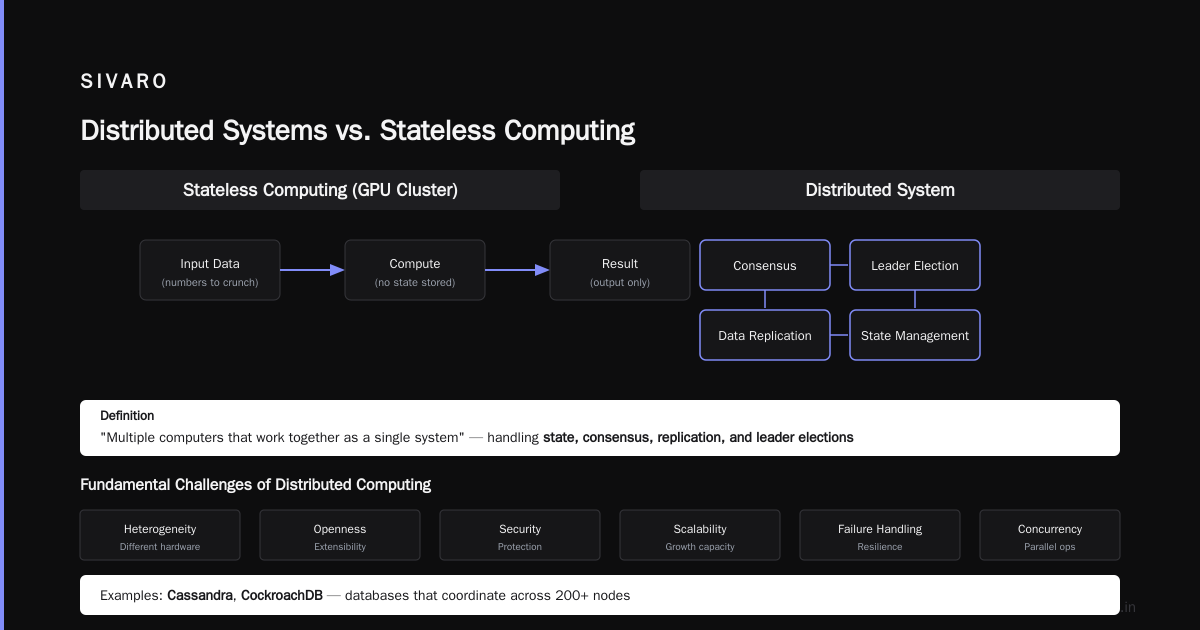Select the Openness card
Image resolution: width=1200 pixels, height=630 pixels.
tap(340, 535)
